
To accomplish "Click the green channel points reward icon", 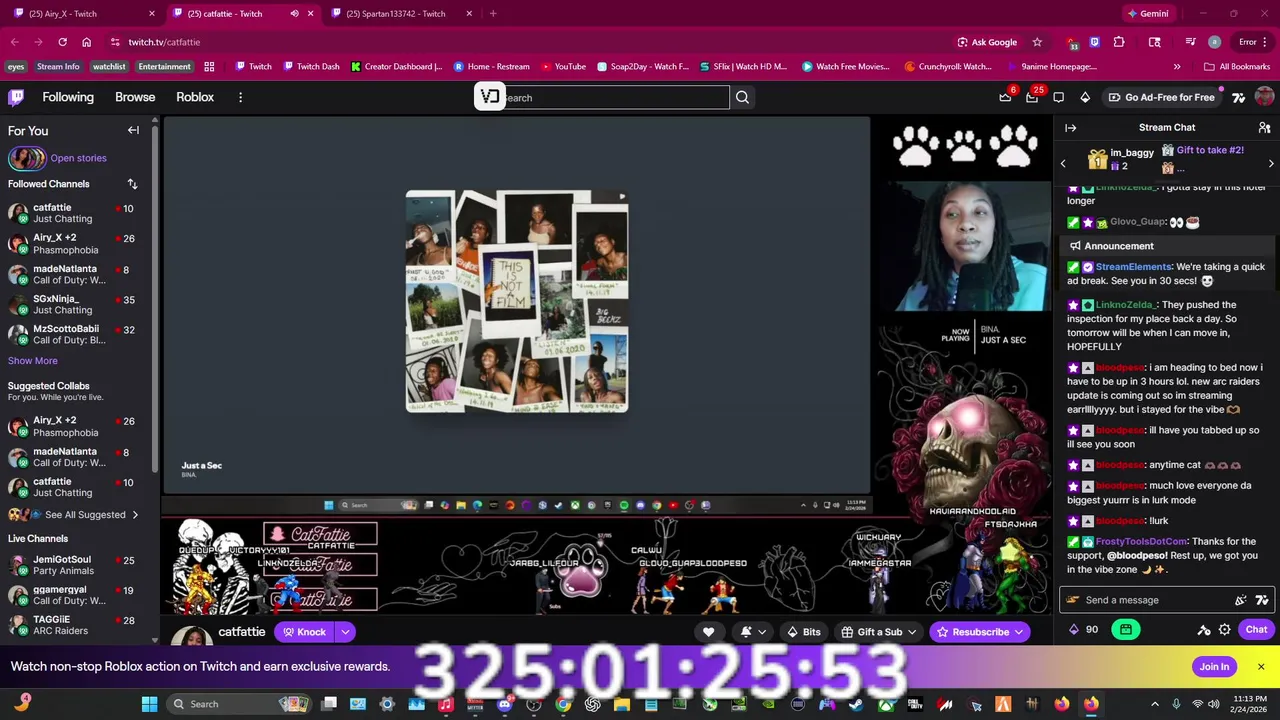I will 1126,630.
